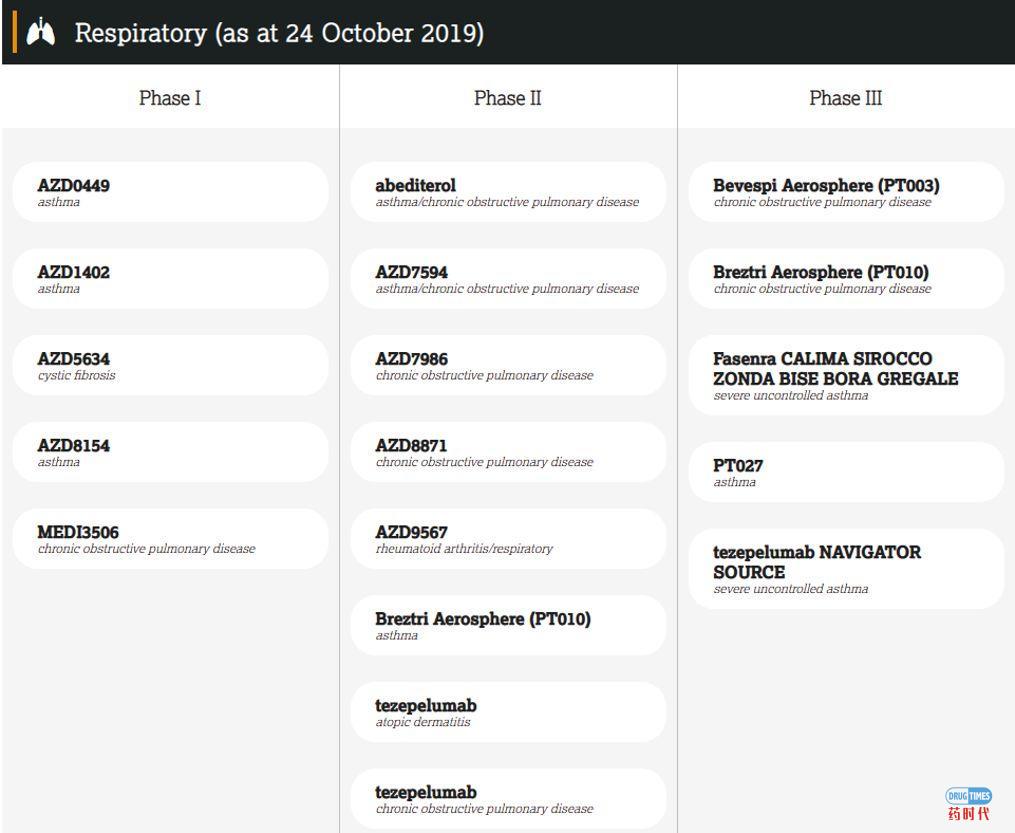Select the AZD7594 card

[x=508, y=279]
